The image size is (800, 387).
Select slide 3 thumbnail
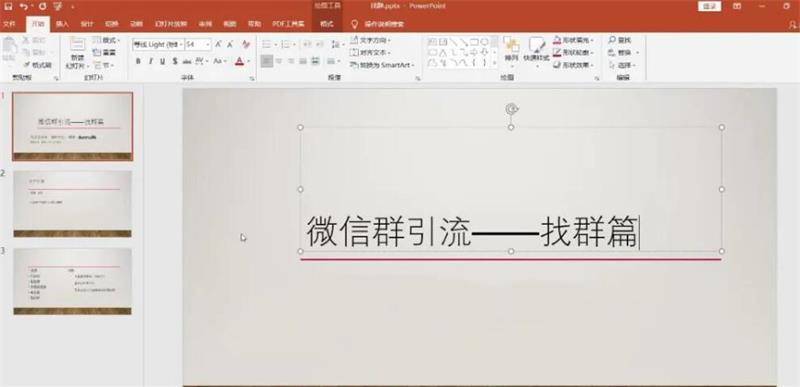(72, 281)
